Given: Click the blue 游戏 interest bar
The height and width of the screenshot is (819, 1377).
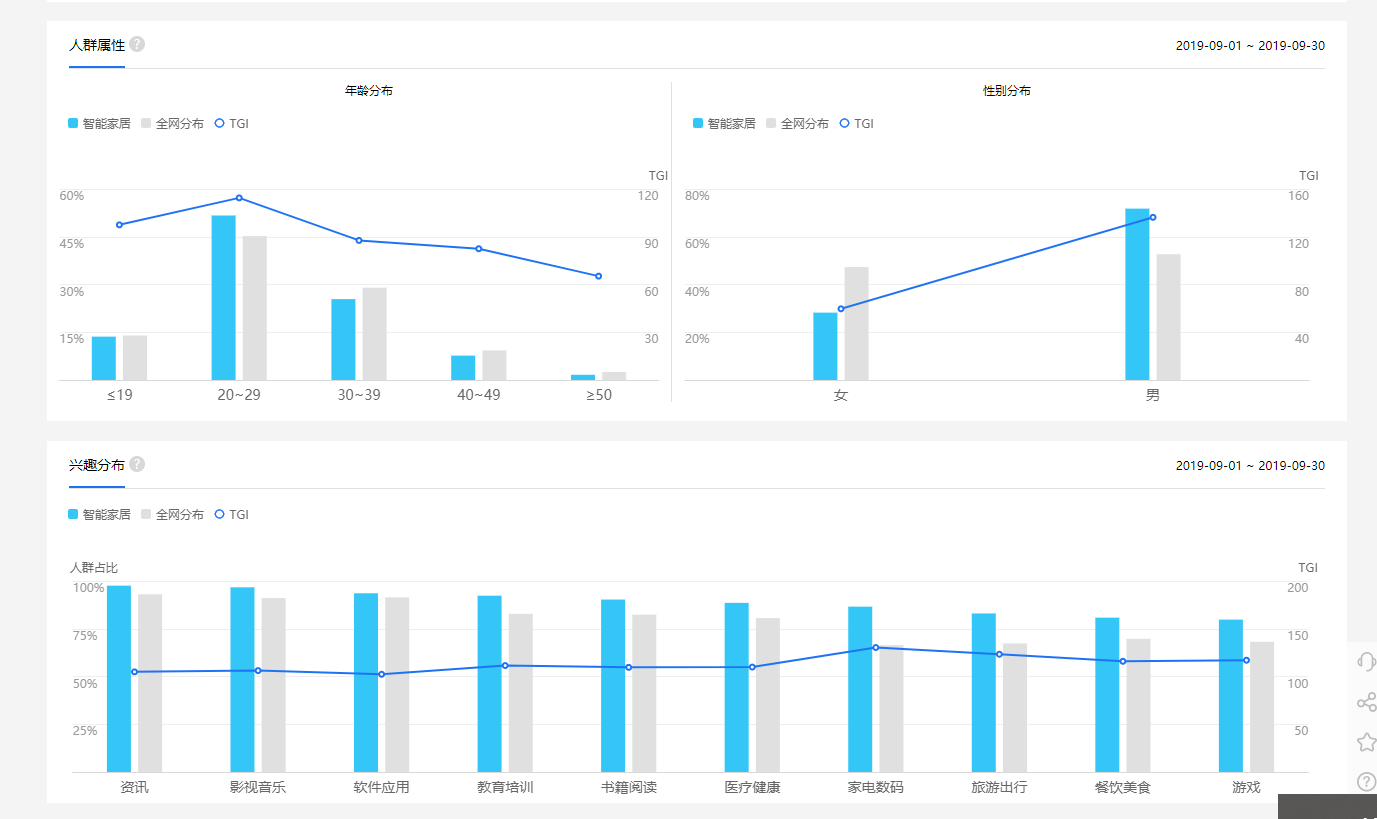Looking at the screenshot, I should coord(1231,696).
